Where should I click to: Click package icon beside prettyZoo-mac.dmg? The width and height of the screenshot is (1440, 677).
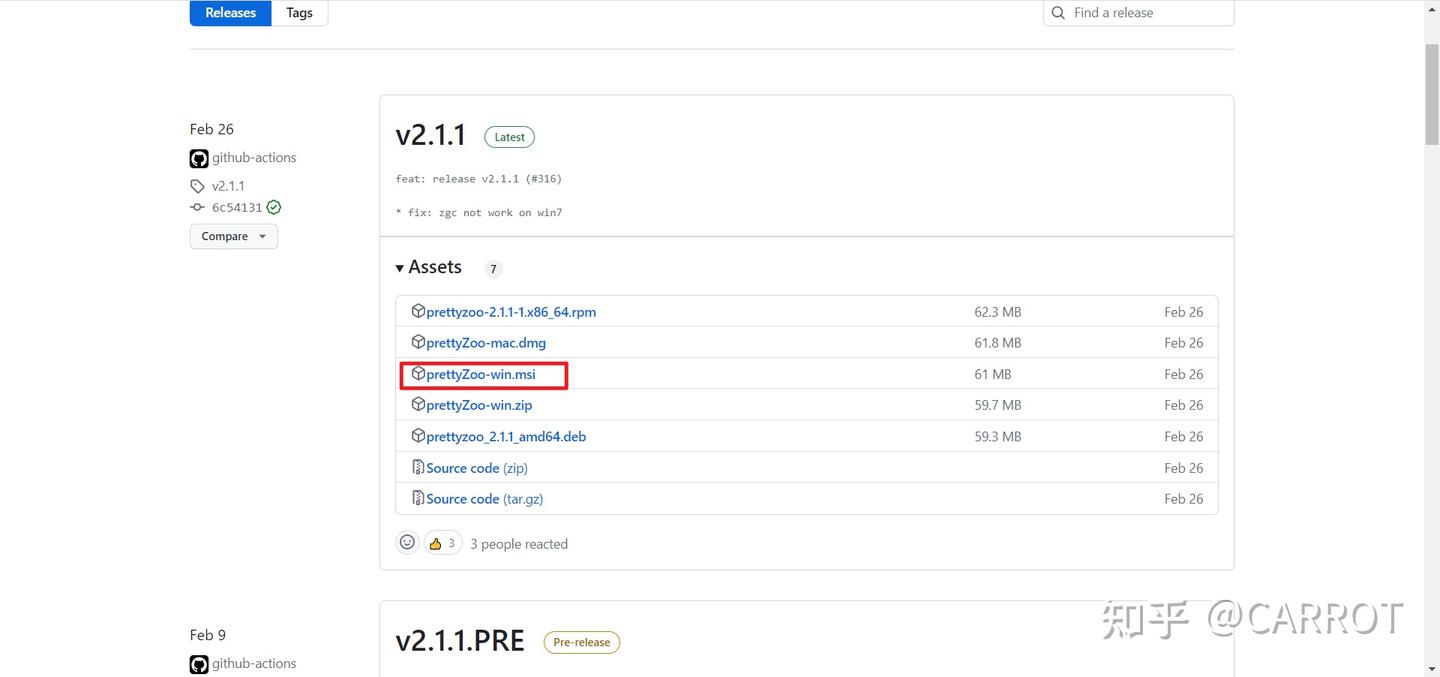418,342
